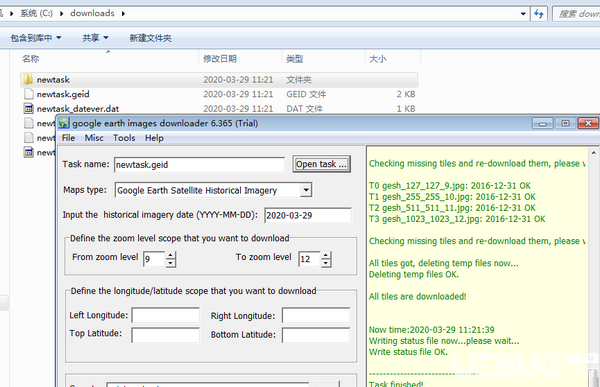Select the newtask.geid file icon
Image resolution: width=600 pixels, height=387 pixels.
[x=29, y=94]
